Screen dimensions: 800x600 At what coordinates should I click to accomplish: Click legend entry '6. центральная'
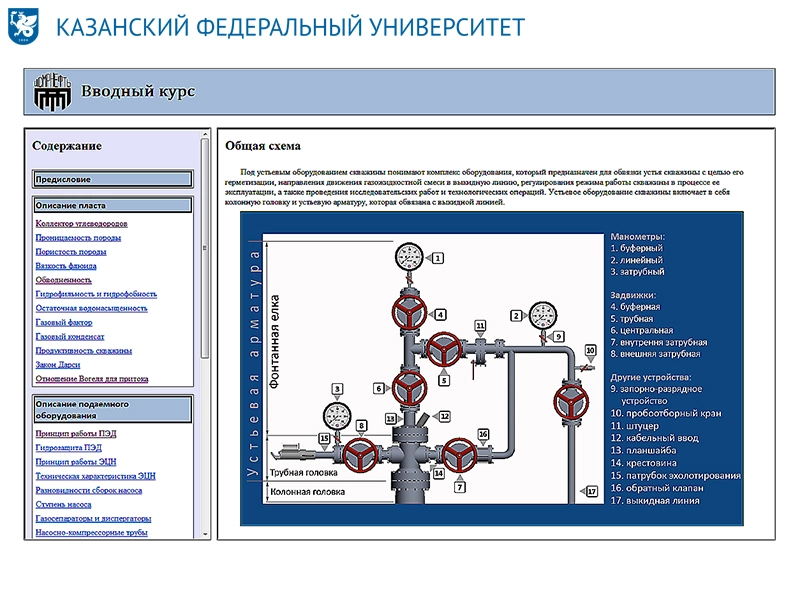pos(641,330)
